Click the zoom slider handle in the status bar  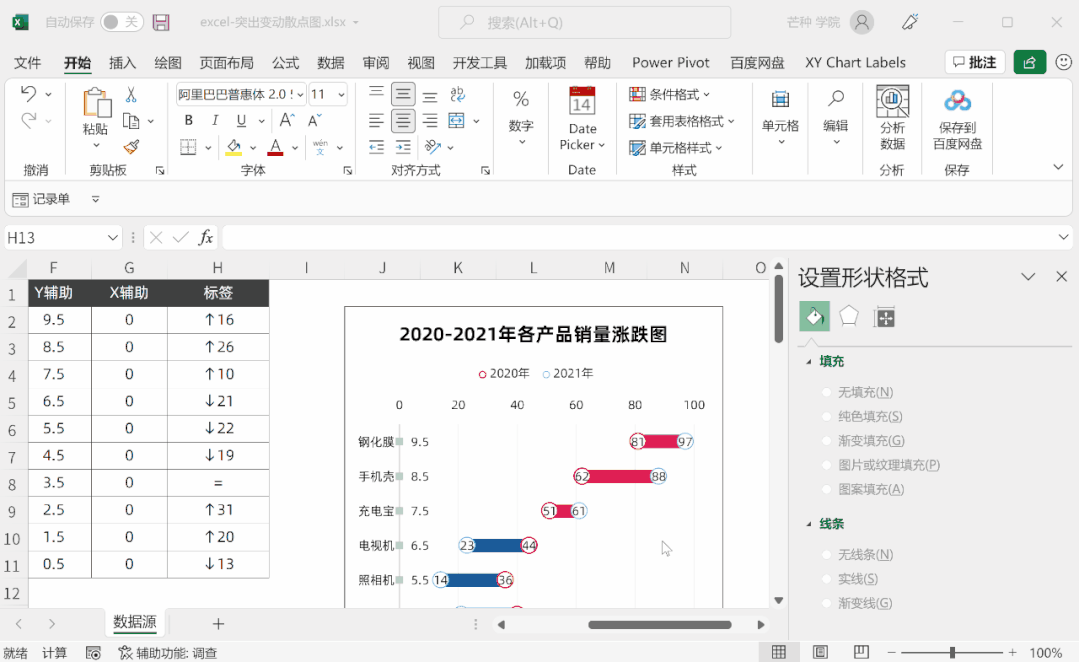pyautogui.click(x=952, y=652)
